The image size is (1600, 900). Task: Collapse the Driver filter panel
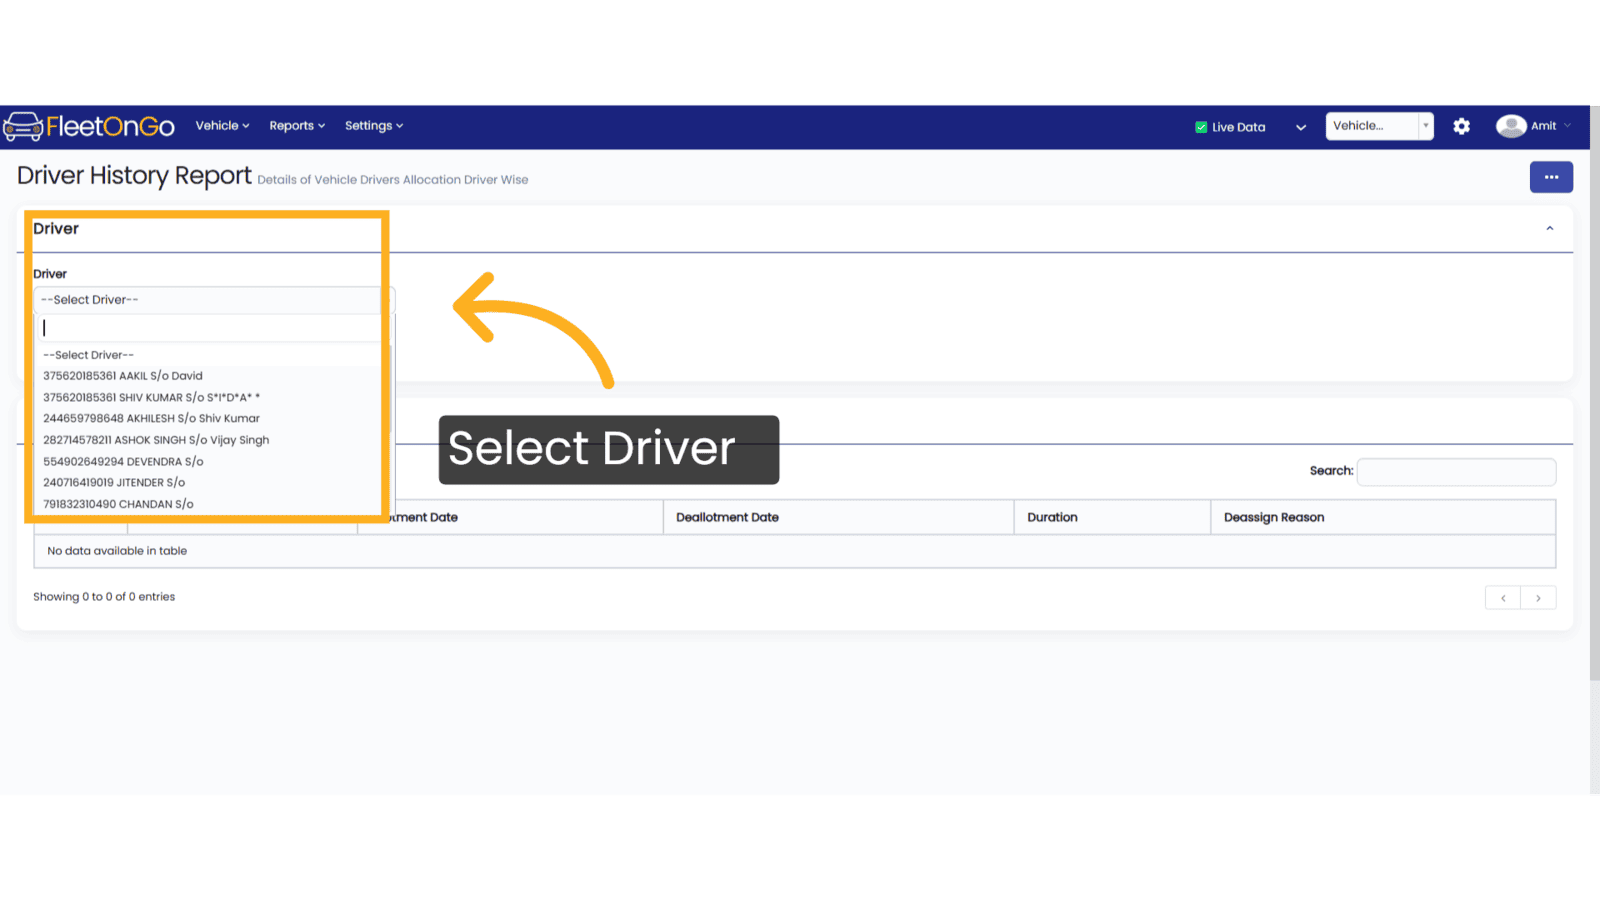click(x=1550, y=229)
